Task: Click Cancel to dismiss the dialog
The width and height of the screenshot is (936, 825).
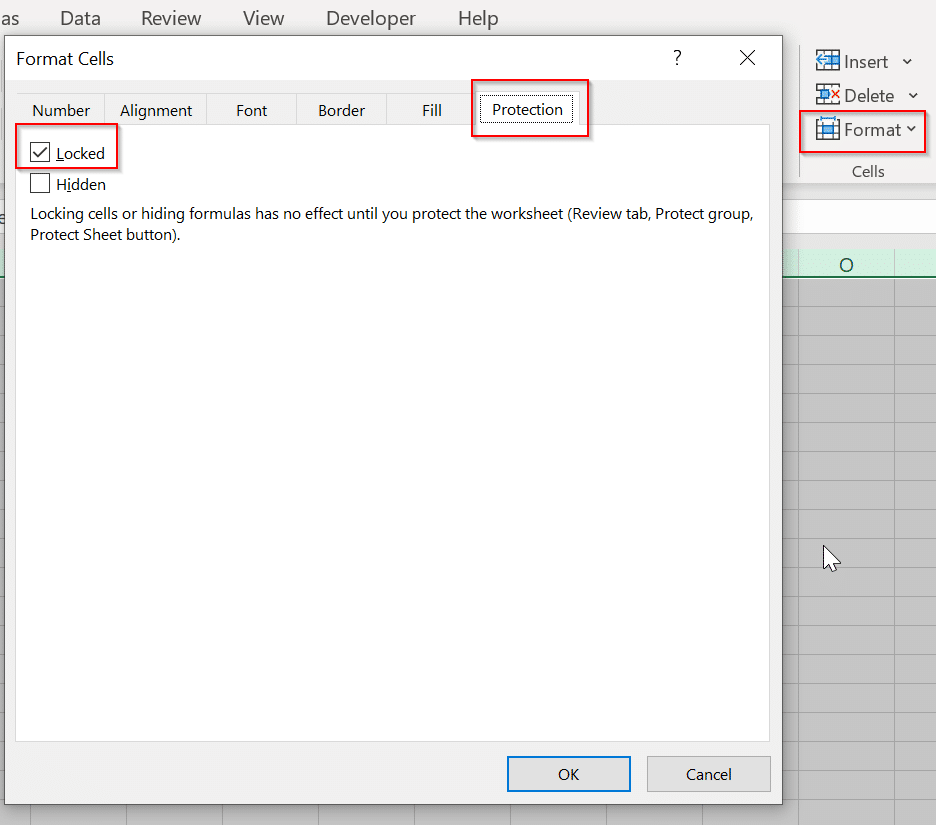Action: 708,773
